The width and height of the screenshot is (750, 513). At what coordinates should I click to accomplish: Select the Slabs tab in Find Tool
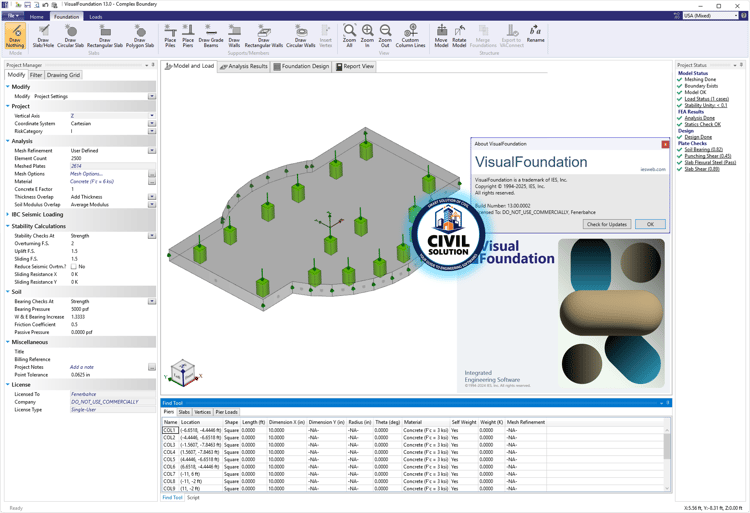click(184, 412)
